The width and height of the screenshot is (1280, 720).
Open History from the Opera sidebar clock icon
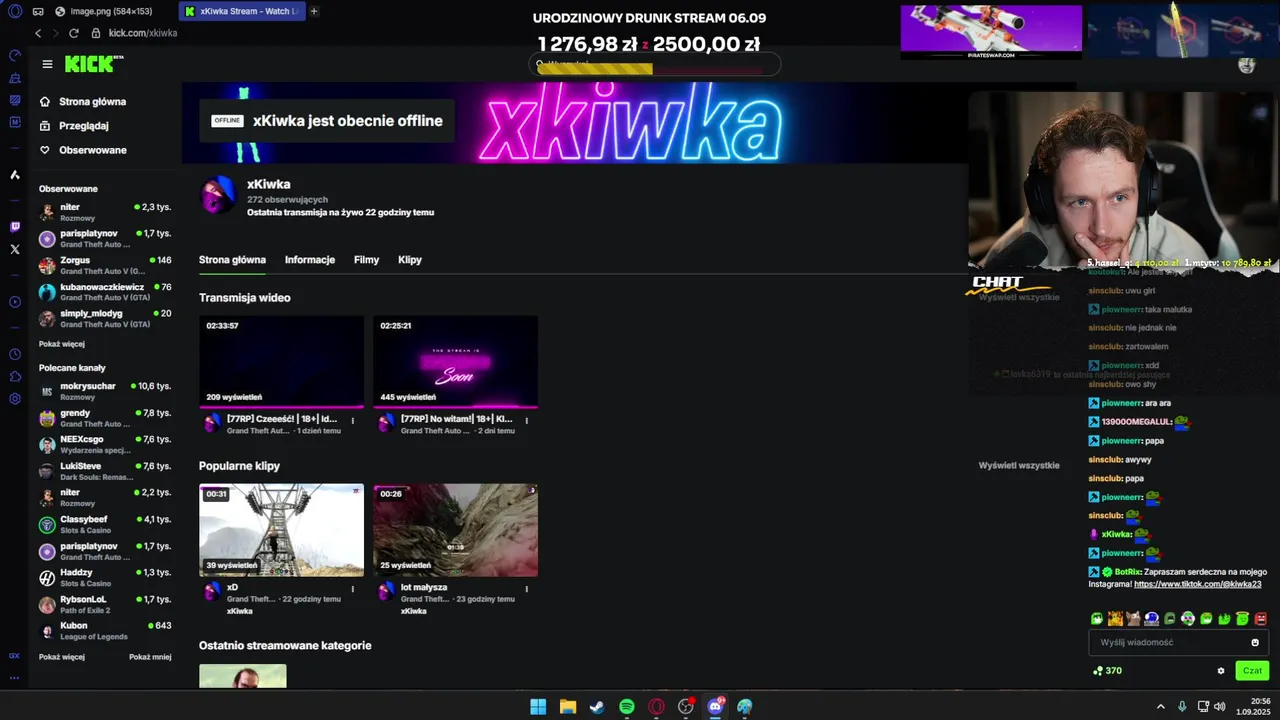tap(14, 354)
